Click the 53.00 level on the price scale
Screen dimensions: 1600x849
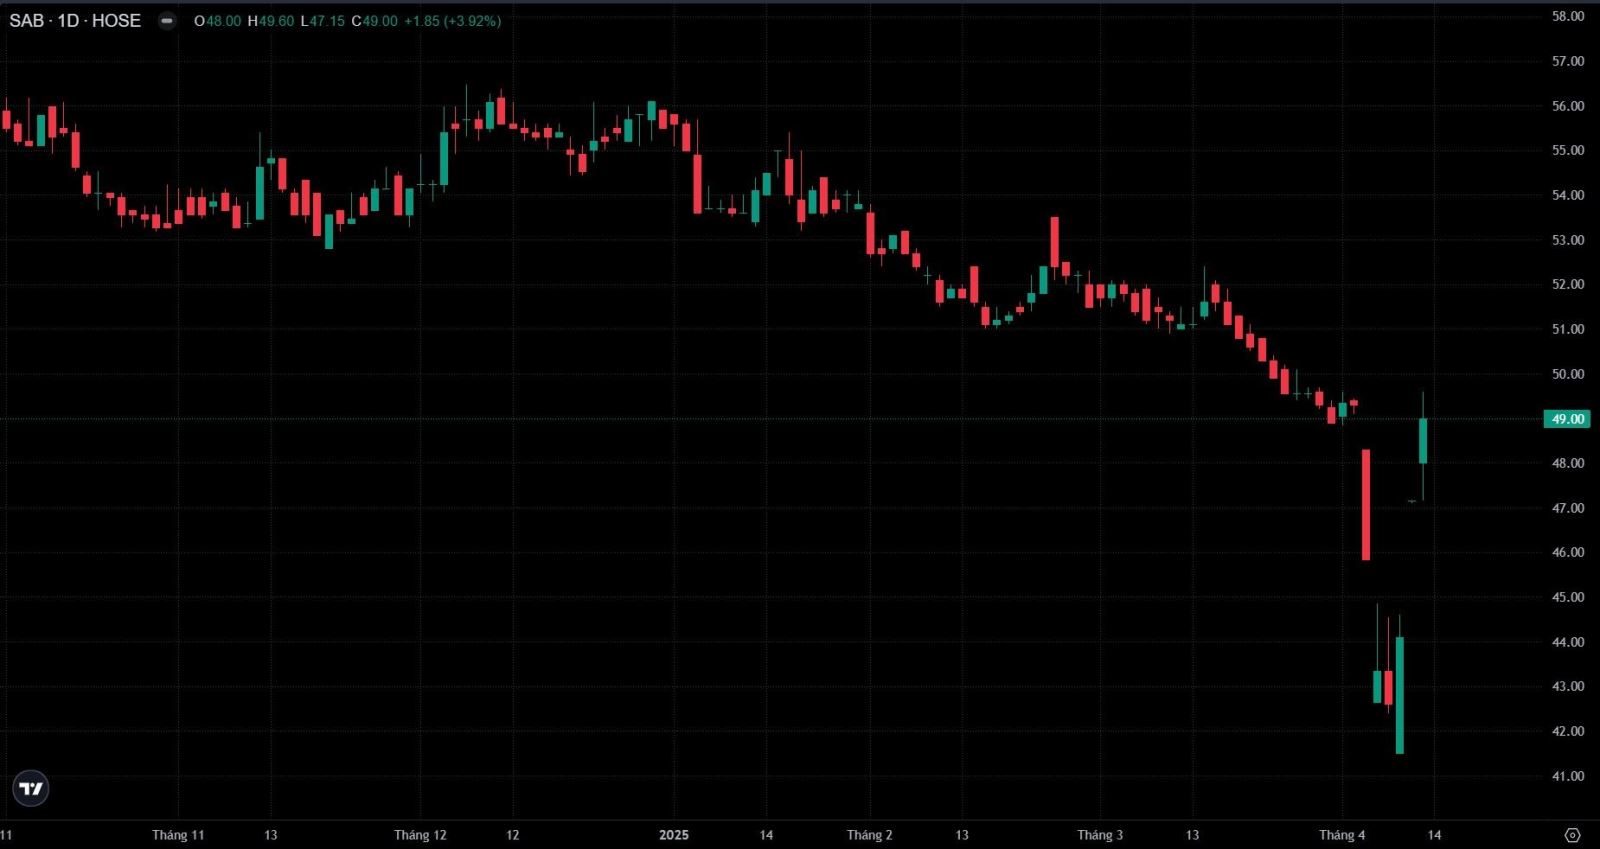(x=1568, y=240)
